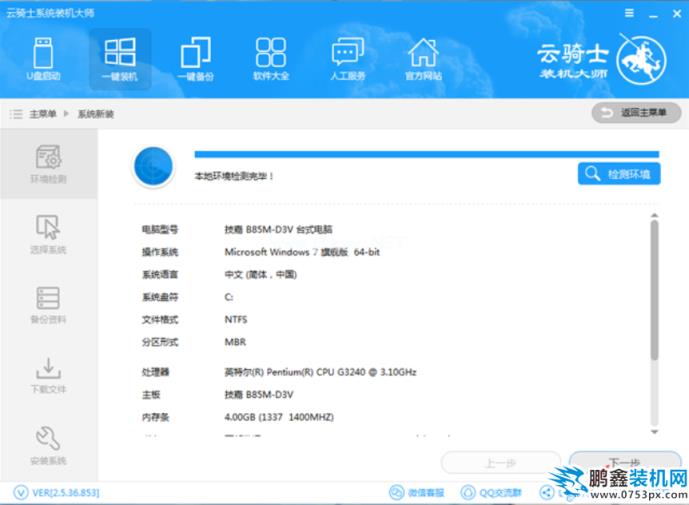Open 微信客服 support link
The height and width of the screenshot is (505, 689).
(417, 493)
